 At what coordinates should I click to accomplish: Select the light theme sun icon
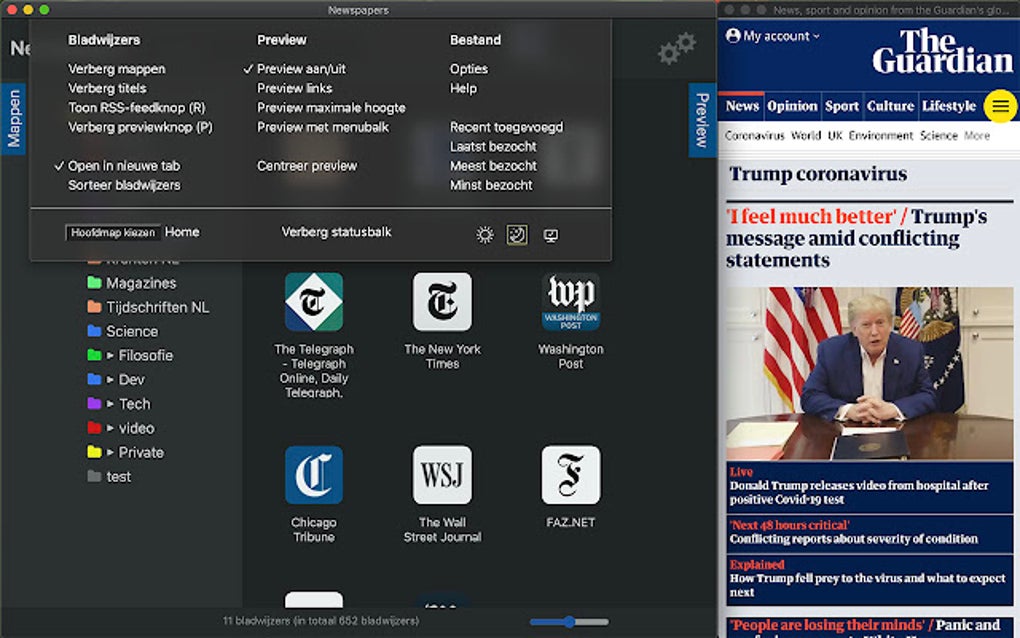(485, 235)
